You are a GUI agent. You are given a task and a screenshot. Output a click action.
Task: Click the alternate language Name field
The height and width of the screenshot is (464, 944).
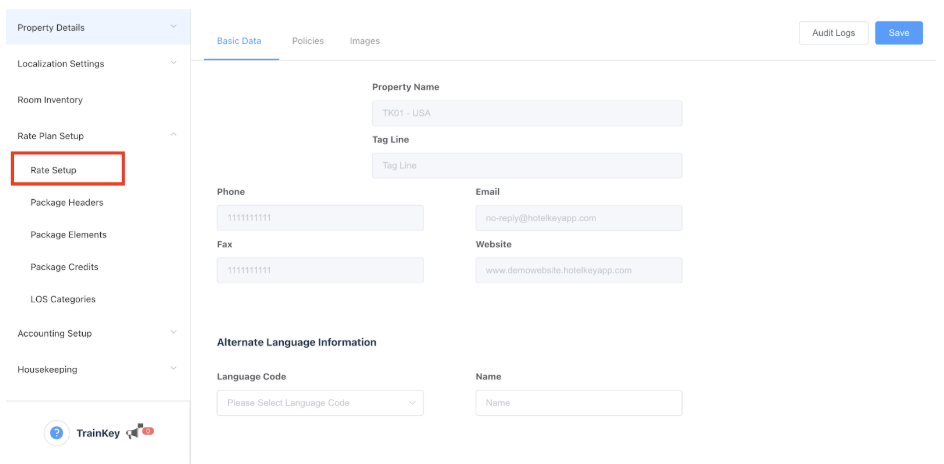click(x=578, y=403)
